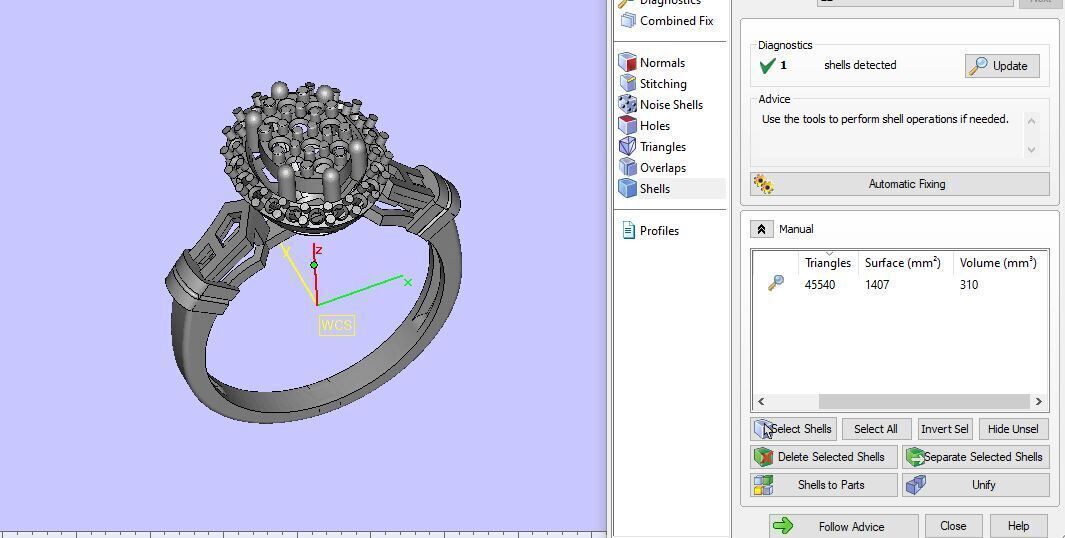
Task: Click the Holes cube icon
Action: tap(628, 126)
